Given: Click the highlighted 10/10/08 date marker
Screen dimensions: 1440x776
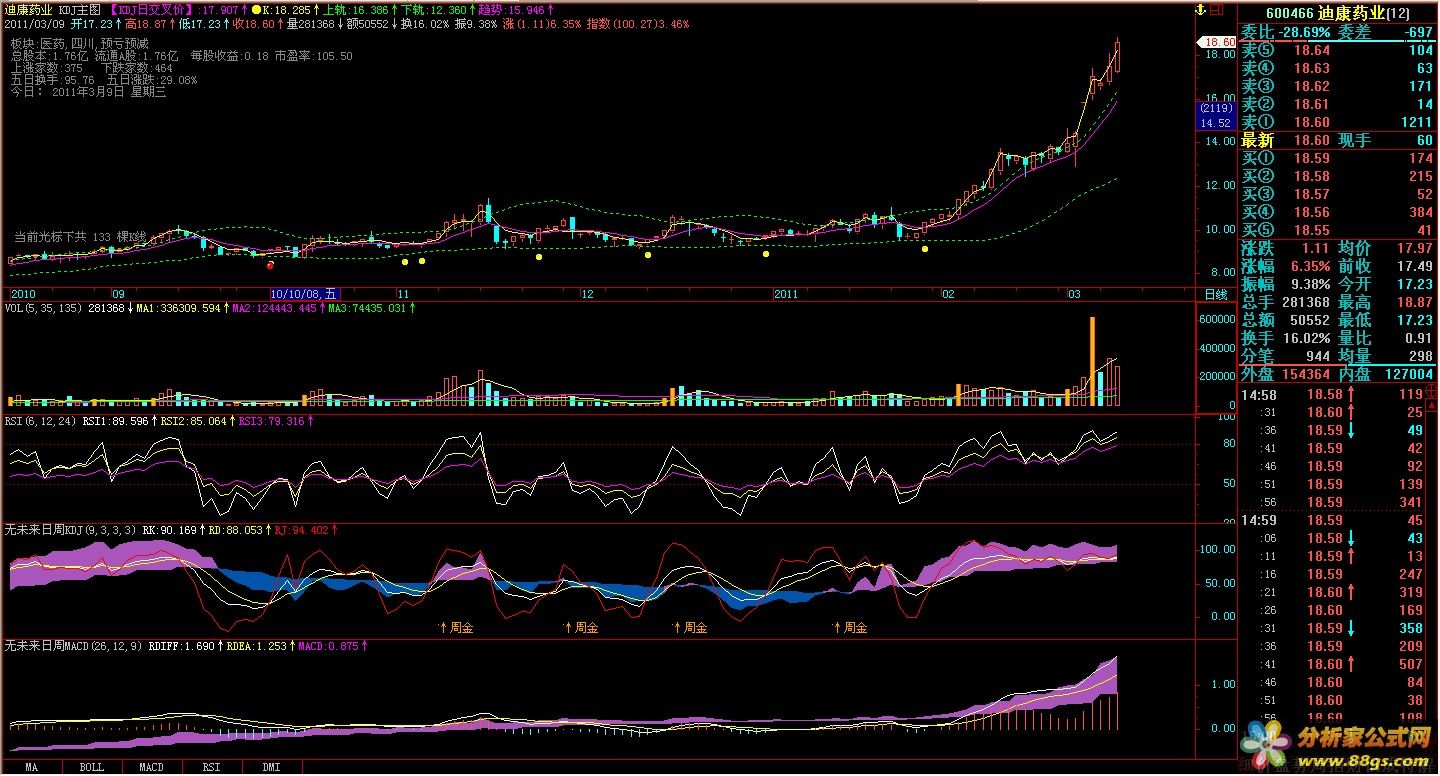Looking at the screenshot, I should (x=305, y=294).
